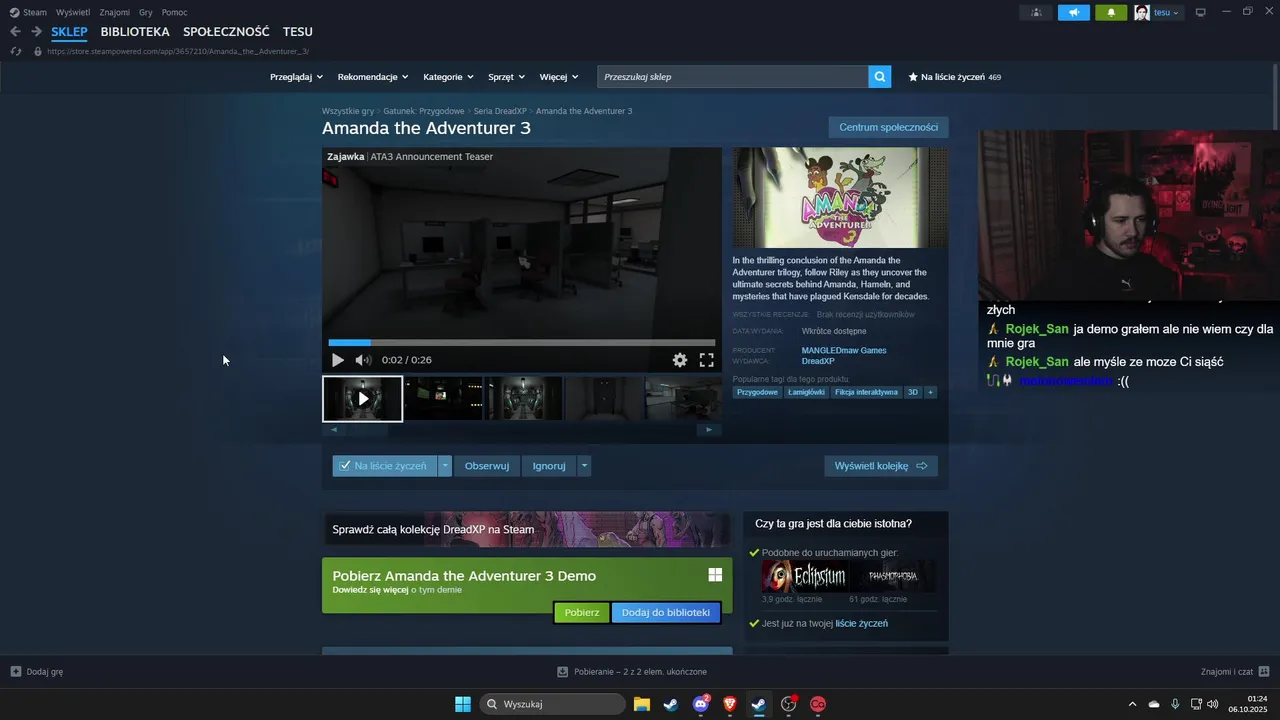The width and height of the screenshot is (1280, 720).
Task: Click the Dodaj grę plus icon
Action: point(16,672)
